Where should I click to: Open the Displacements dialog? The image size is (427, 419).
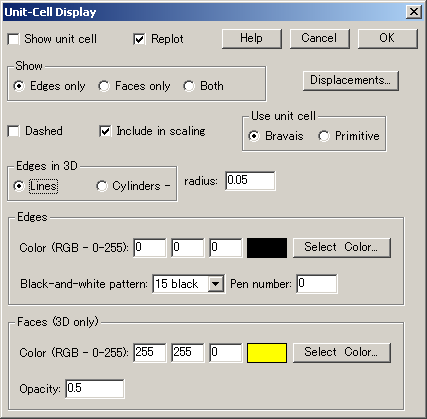351,80
